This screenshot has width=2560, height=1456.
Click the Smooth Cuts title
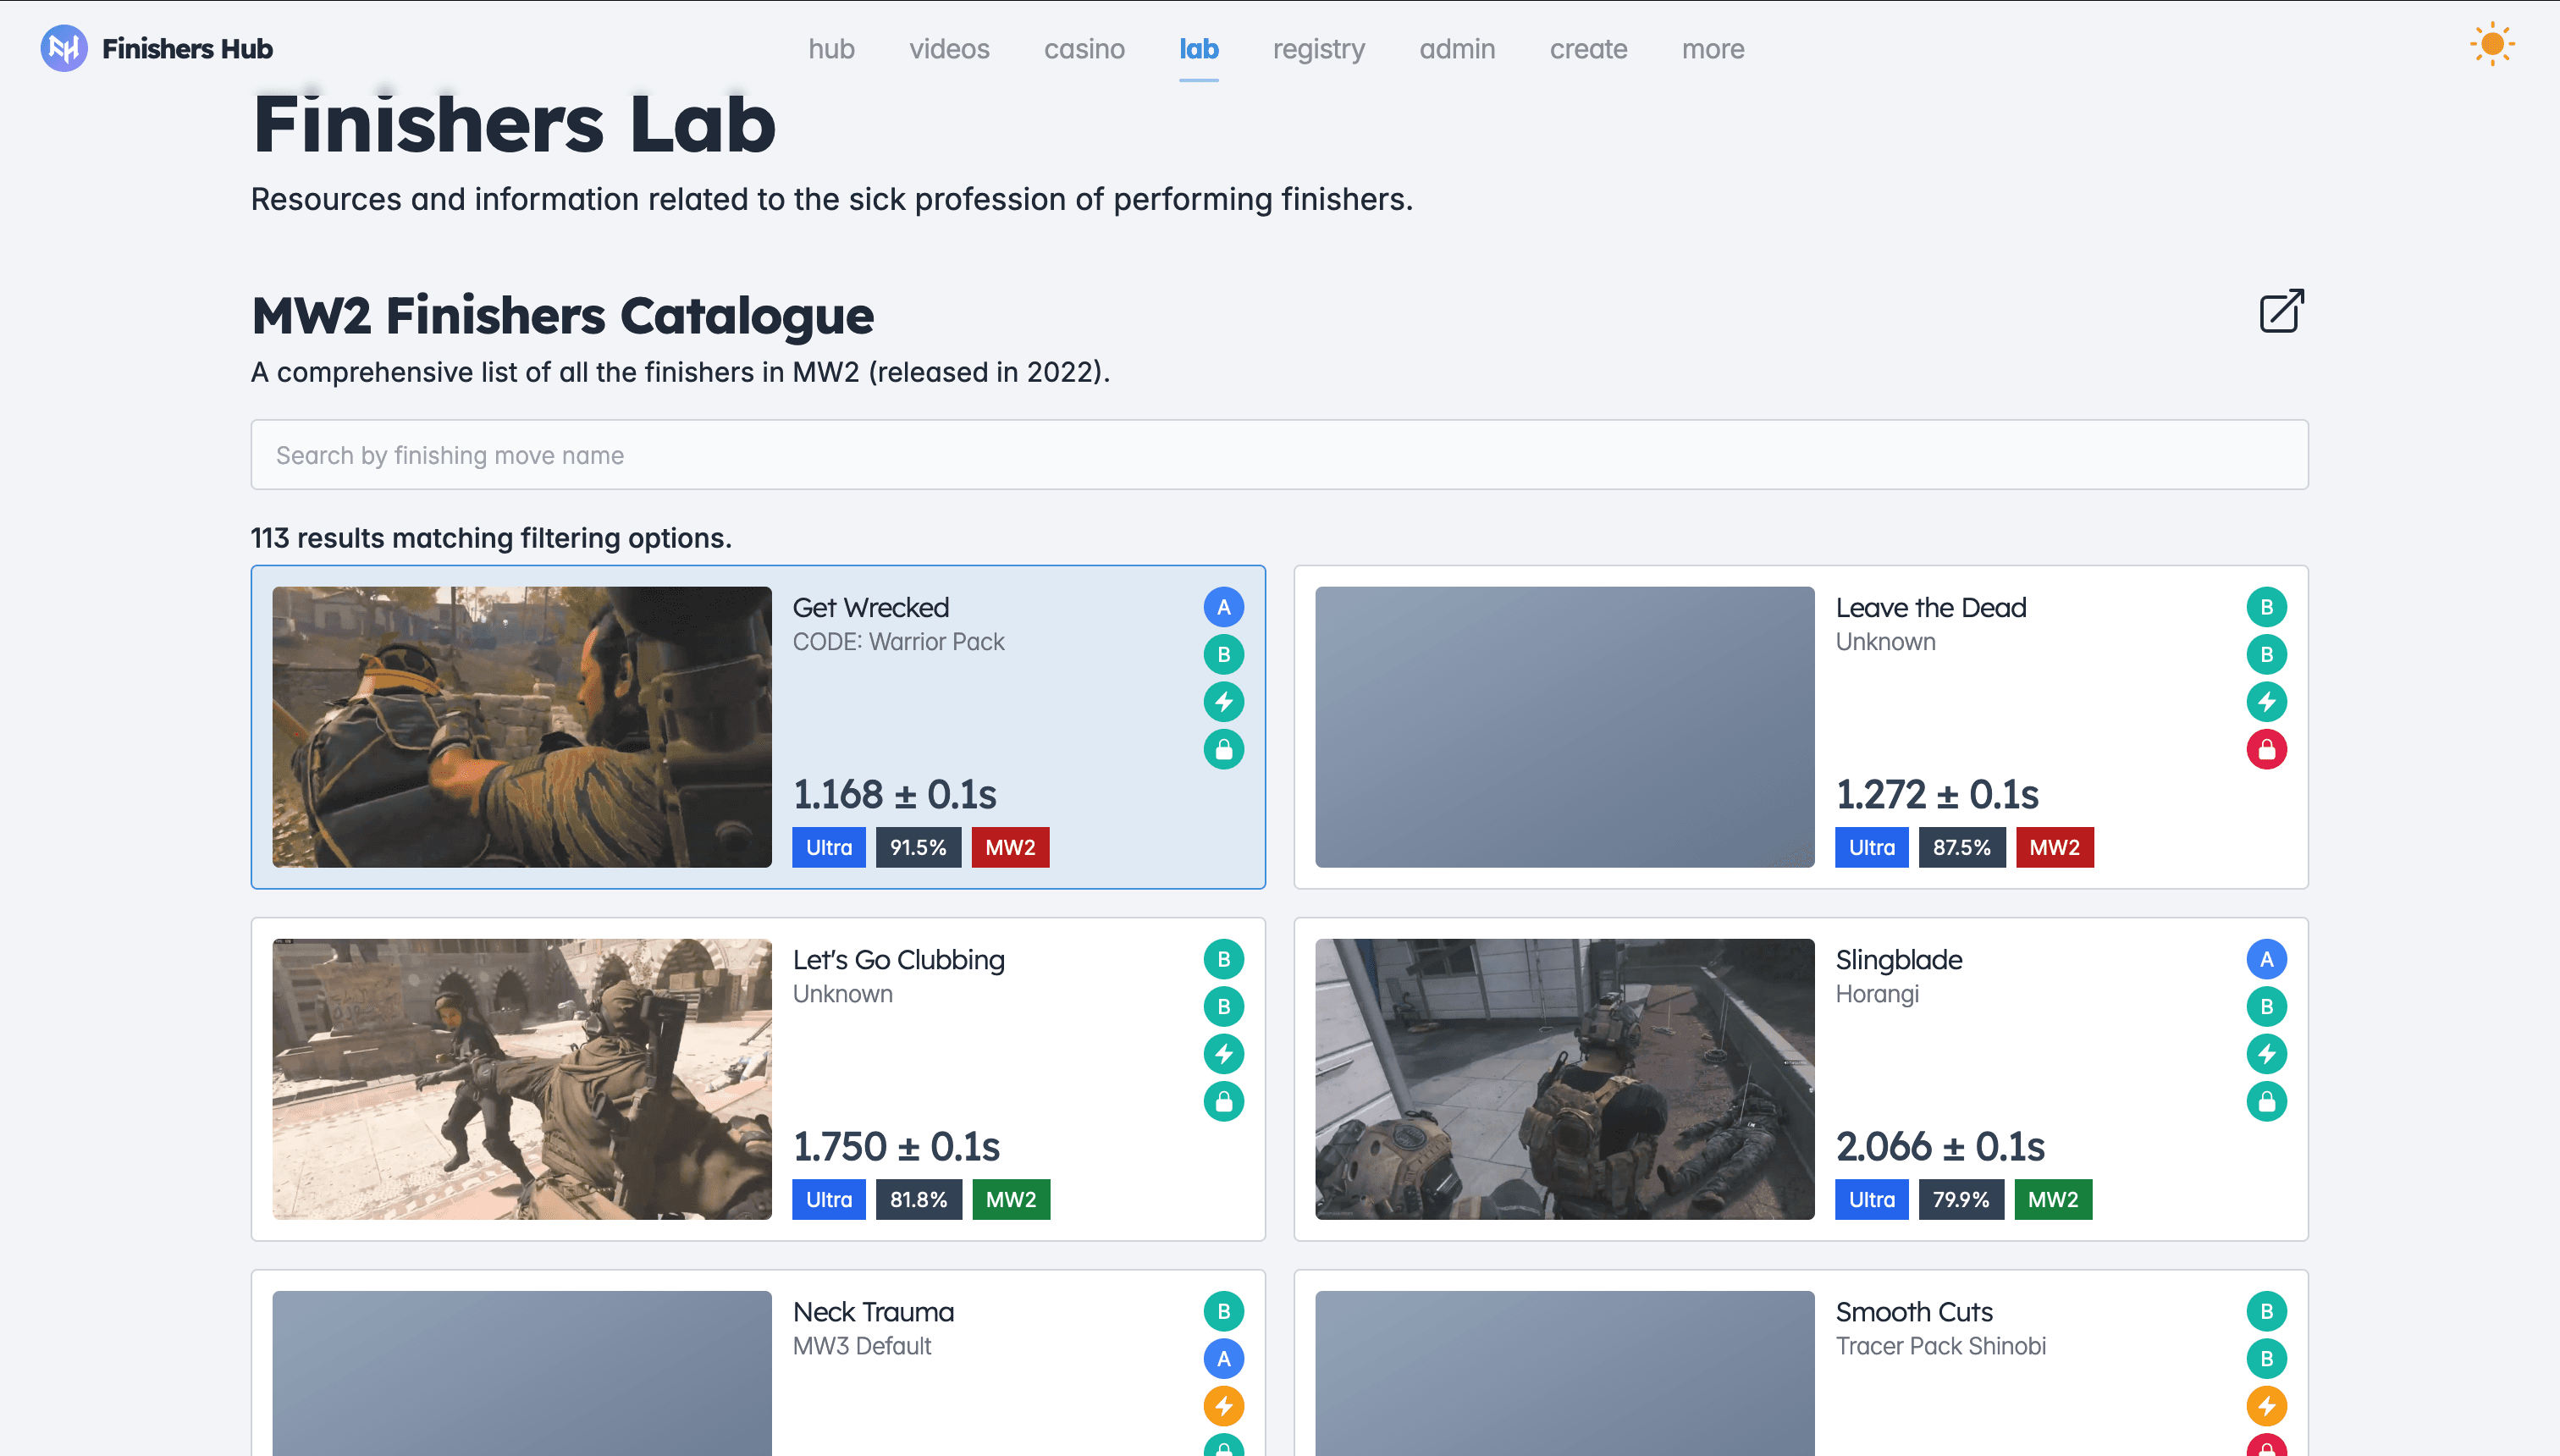pyautogui.click(x=1914, y=1312)
